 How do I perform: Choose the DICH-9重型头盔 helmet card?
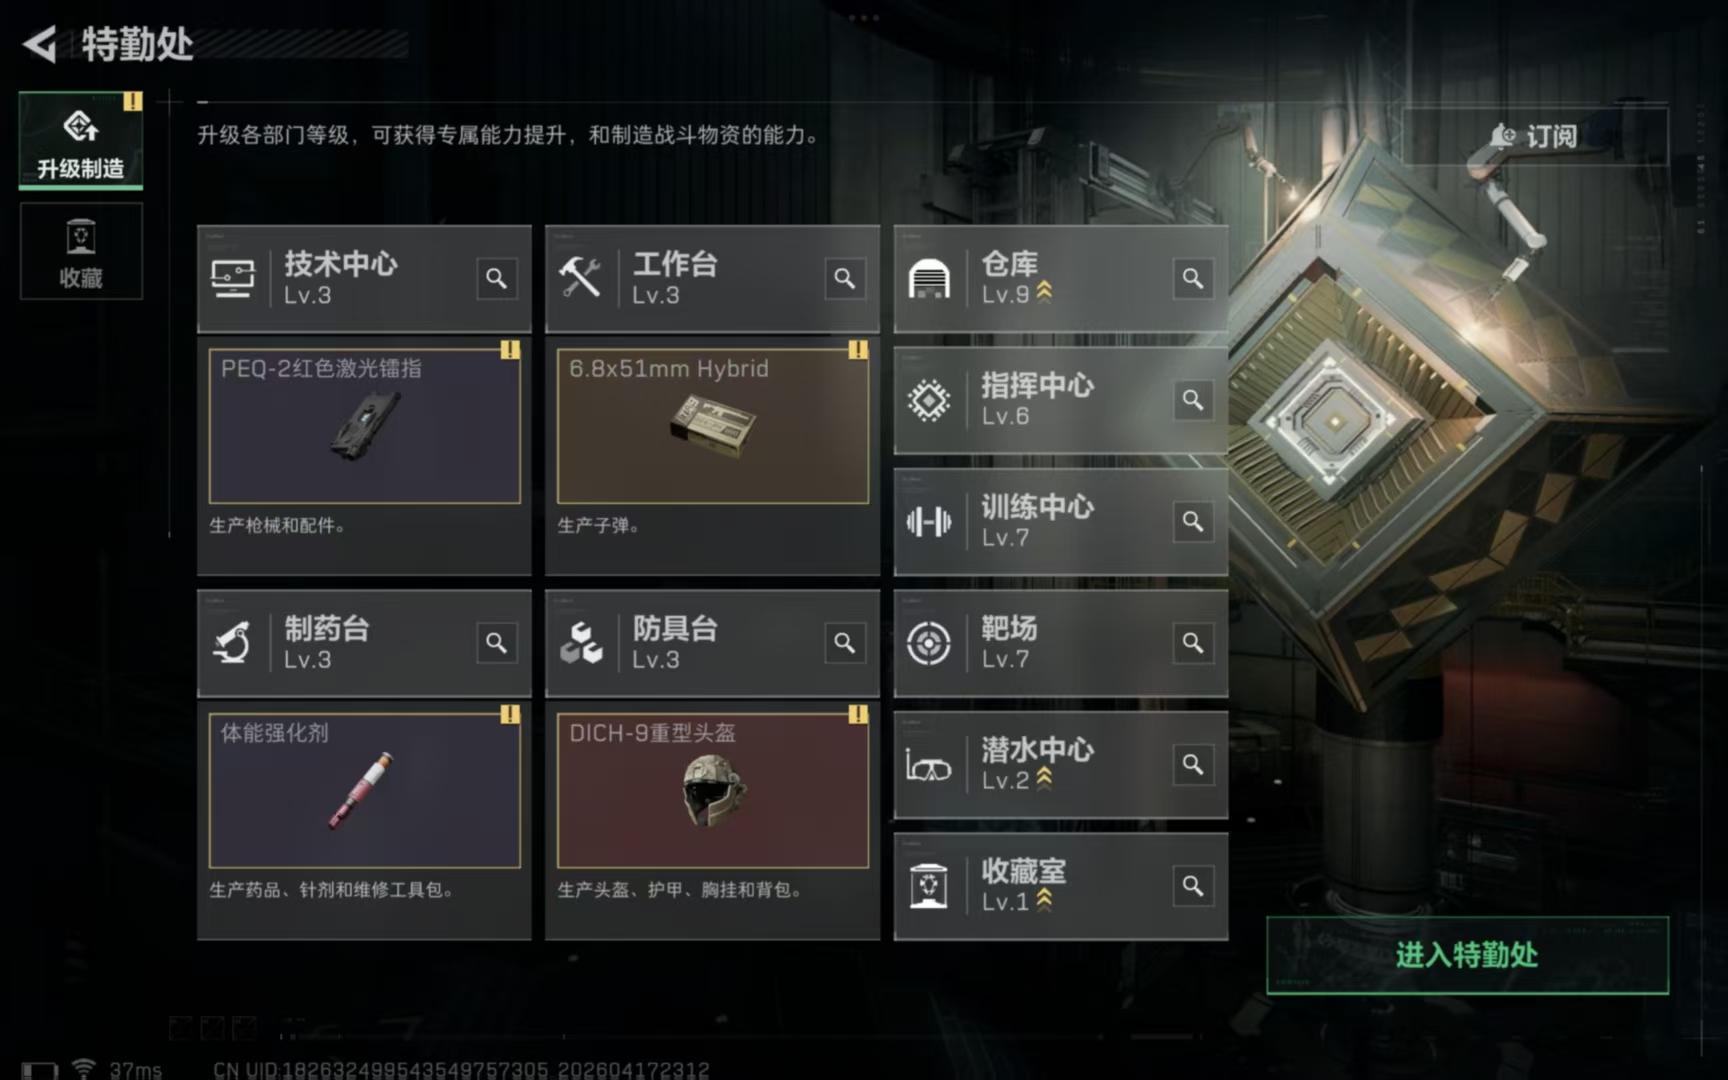[x=712, y=790]
